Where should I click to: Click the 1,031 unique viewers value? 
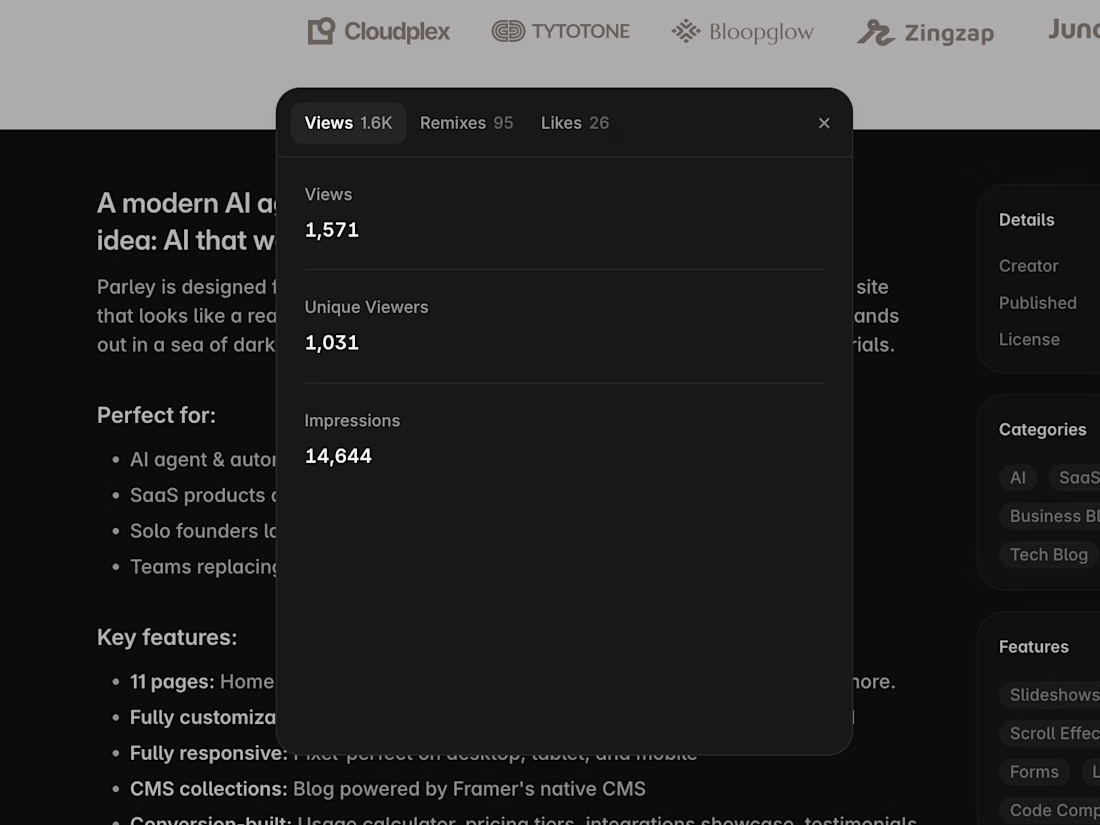click(x=332, y=343)
